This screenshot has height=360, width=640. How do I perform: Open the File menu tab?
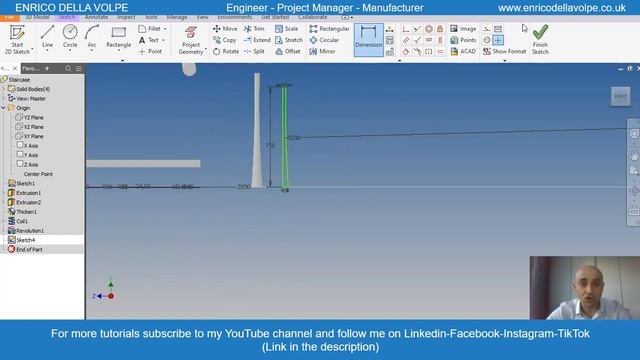tap(10, 17)
